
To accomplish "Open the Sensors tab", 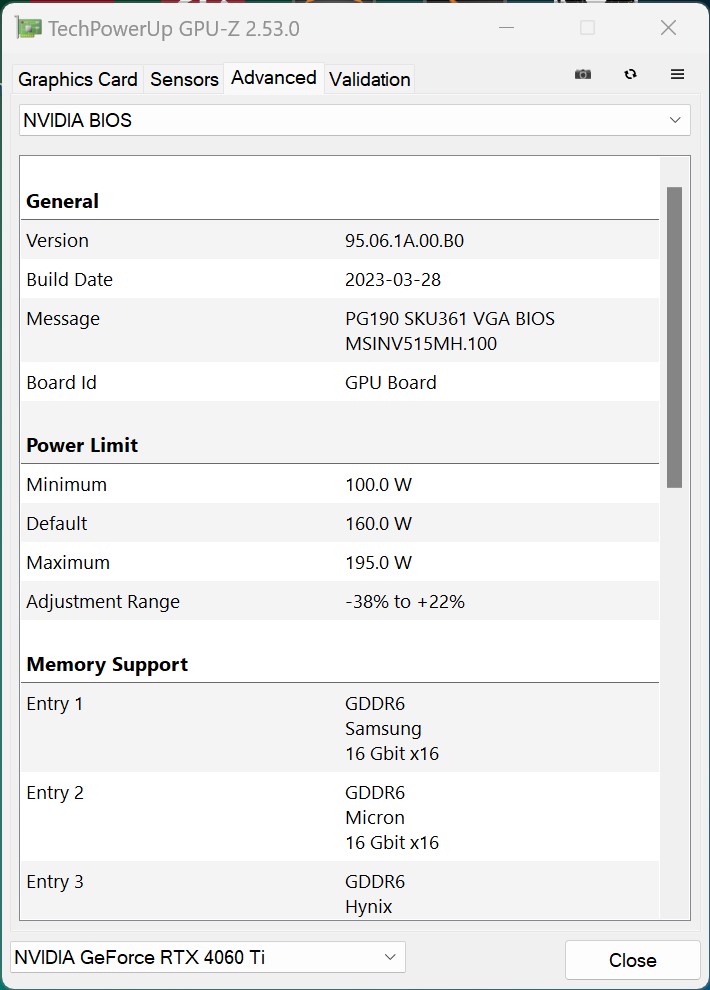I will point(184,79).
